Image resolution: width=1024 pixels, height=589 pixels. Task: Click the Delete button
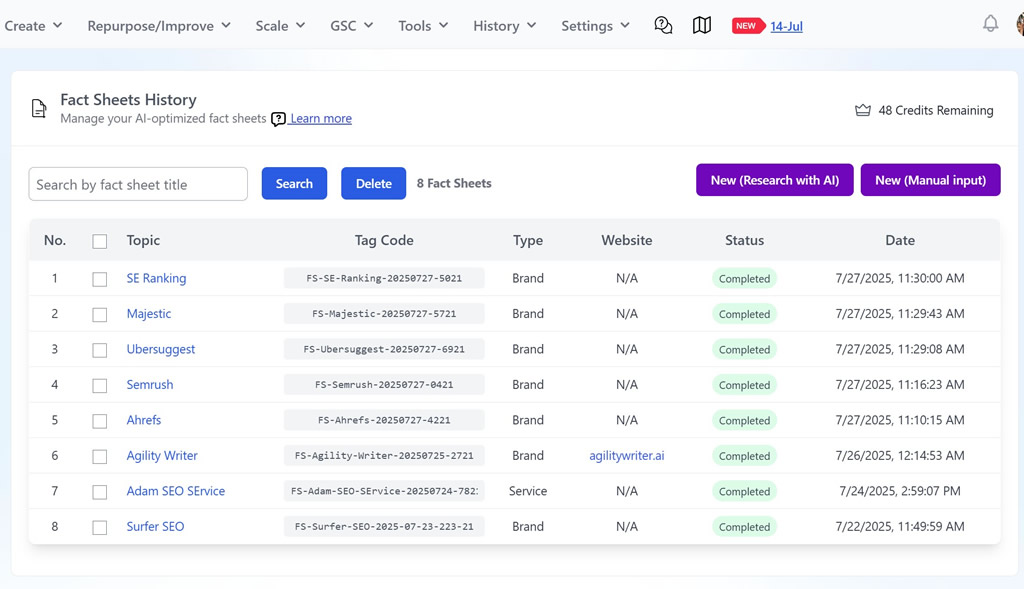[374, 183]
